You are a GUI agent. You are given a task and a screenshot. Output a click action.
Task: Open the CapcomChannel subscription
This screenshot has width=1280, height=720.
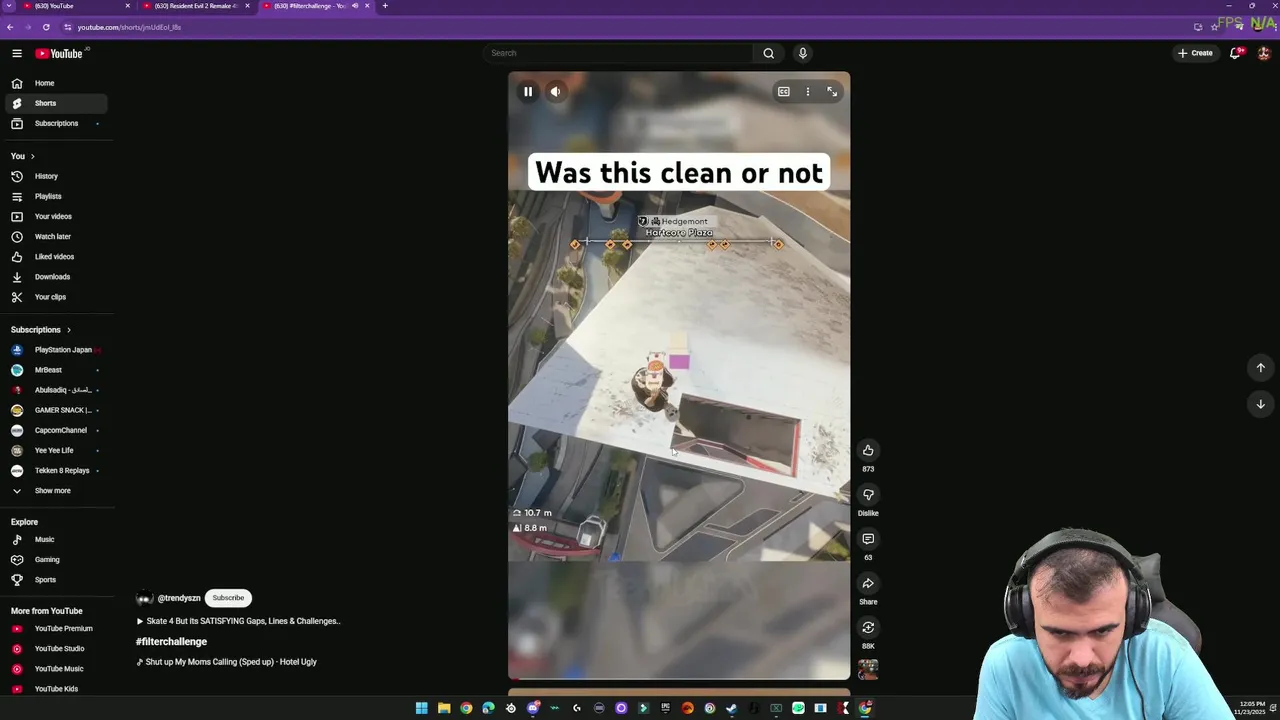point(54,430)
